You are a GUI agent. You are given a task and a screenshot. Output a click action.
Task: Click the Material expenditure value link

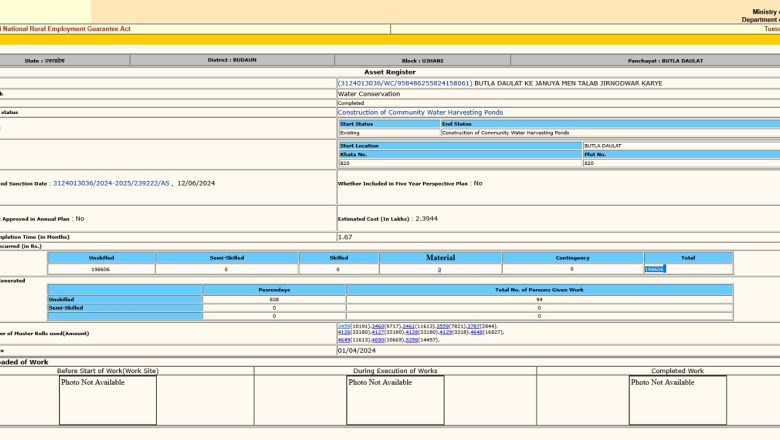coord(439,269)
